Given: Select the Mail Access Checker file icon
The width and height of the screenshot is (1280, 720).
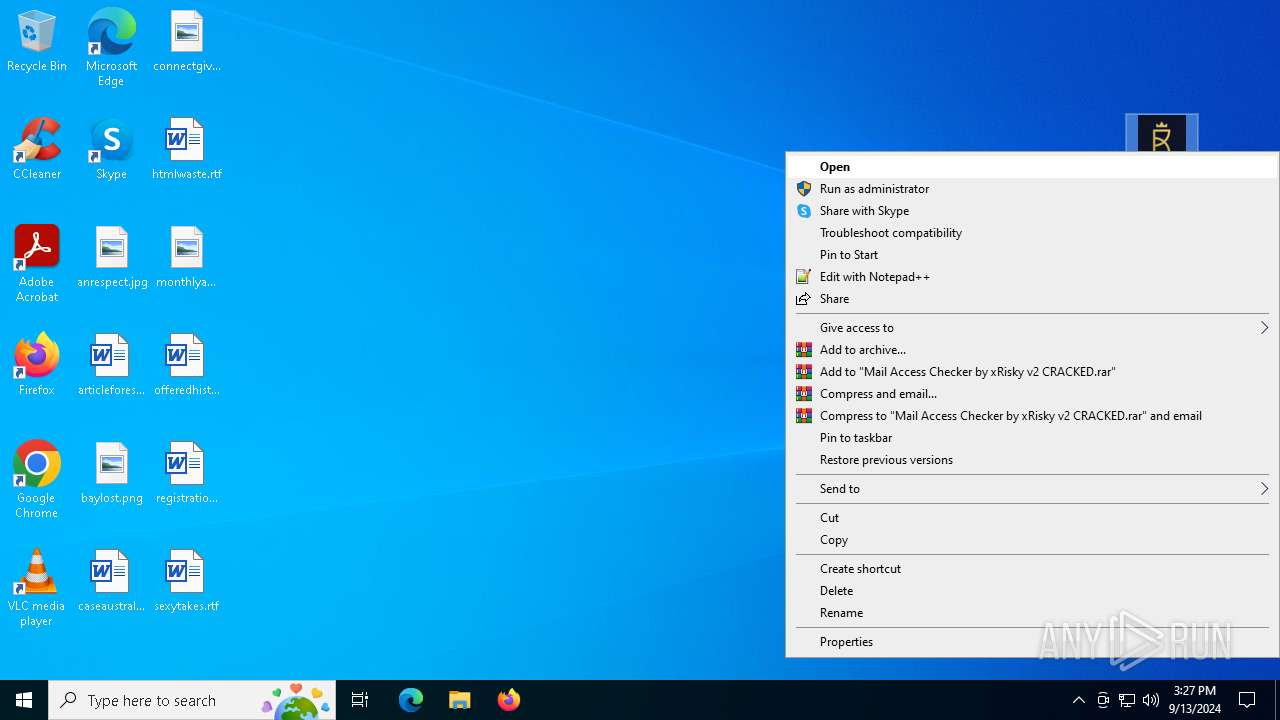Looking at the screenshot, I should 1162,134.
